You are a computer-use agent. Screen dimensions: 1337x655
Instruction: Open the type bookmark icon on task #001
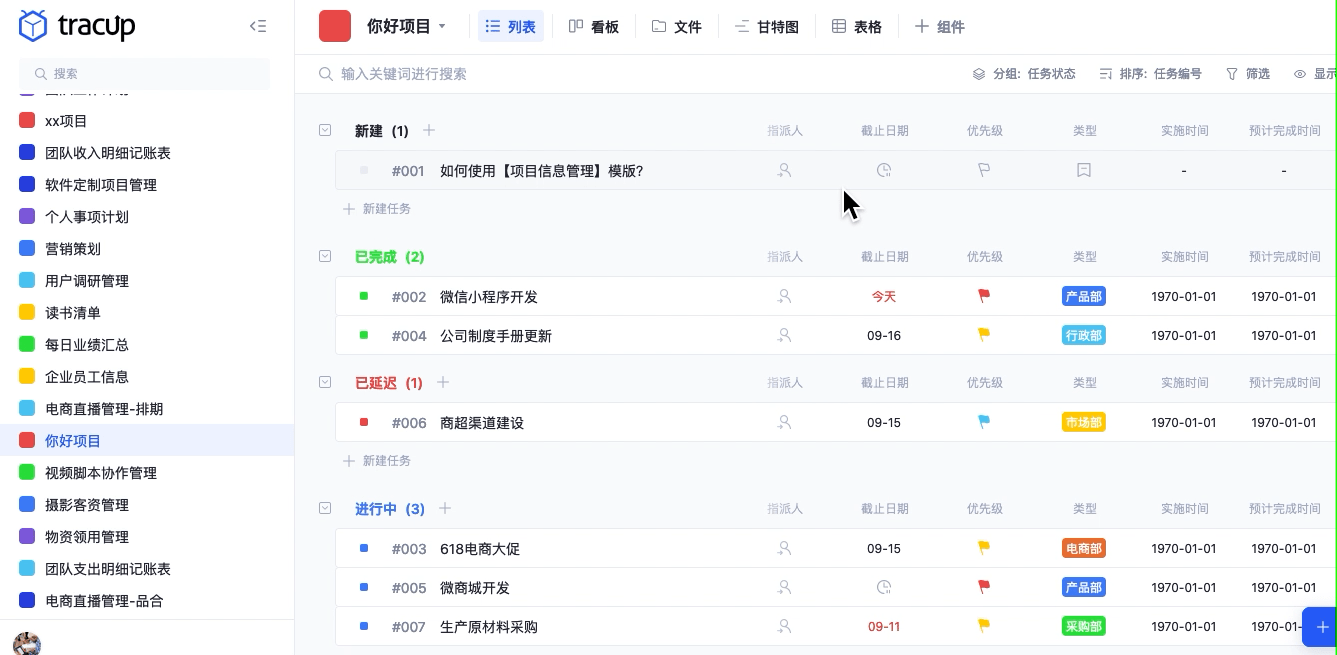[1084, 170]
